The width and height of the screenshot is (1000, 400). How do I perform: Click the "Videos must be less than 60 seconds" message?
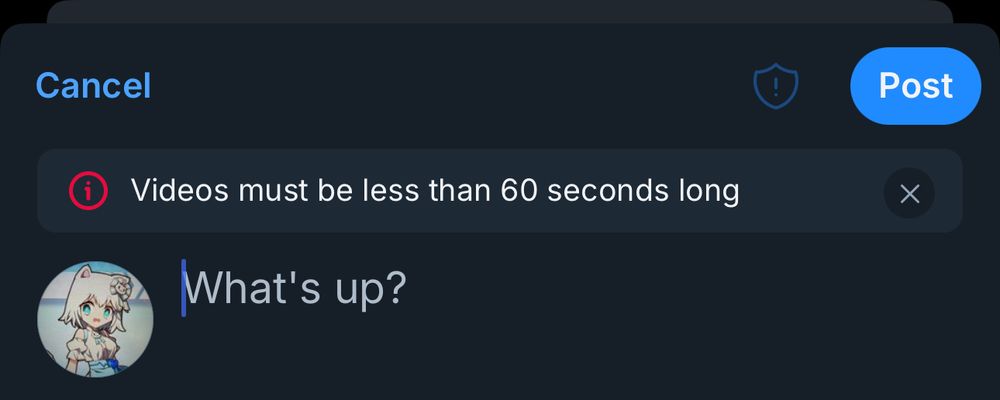[x=435, y=190]
